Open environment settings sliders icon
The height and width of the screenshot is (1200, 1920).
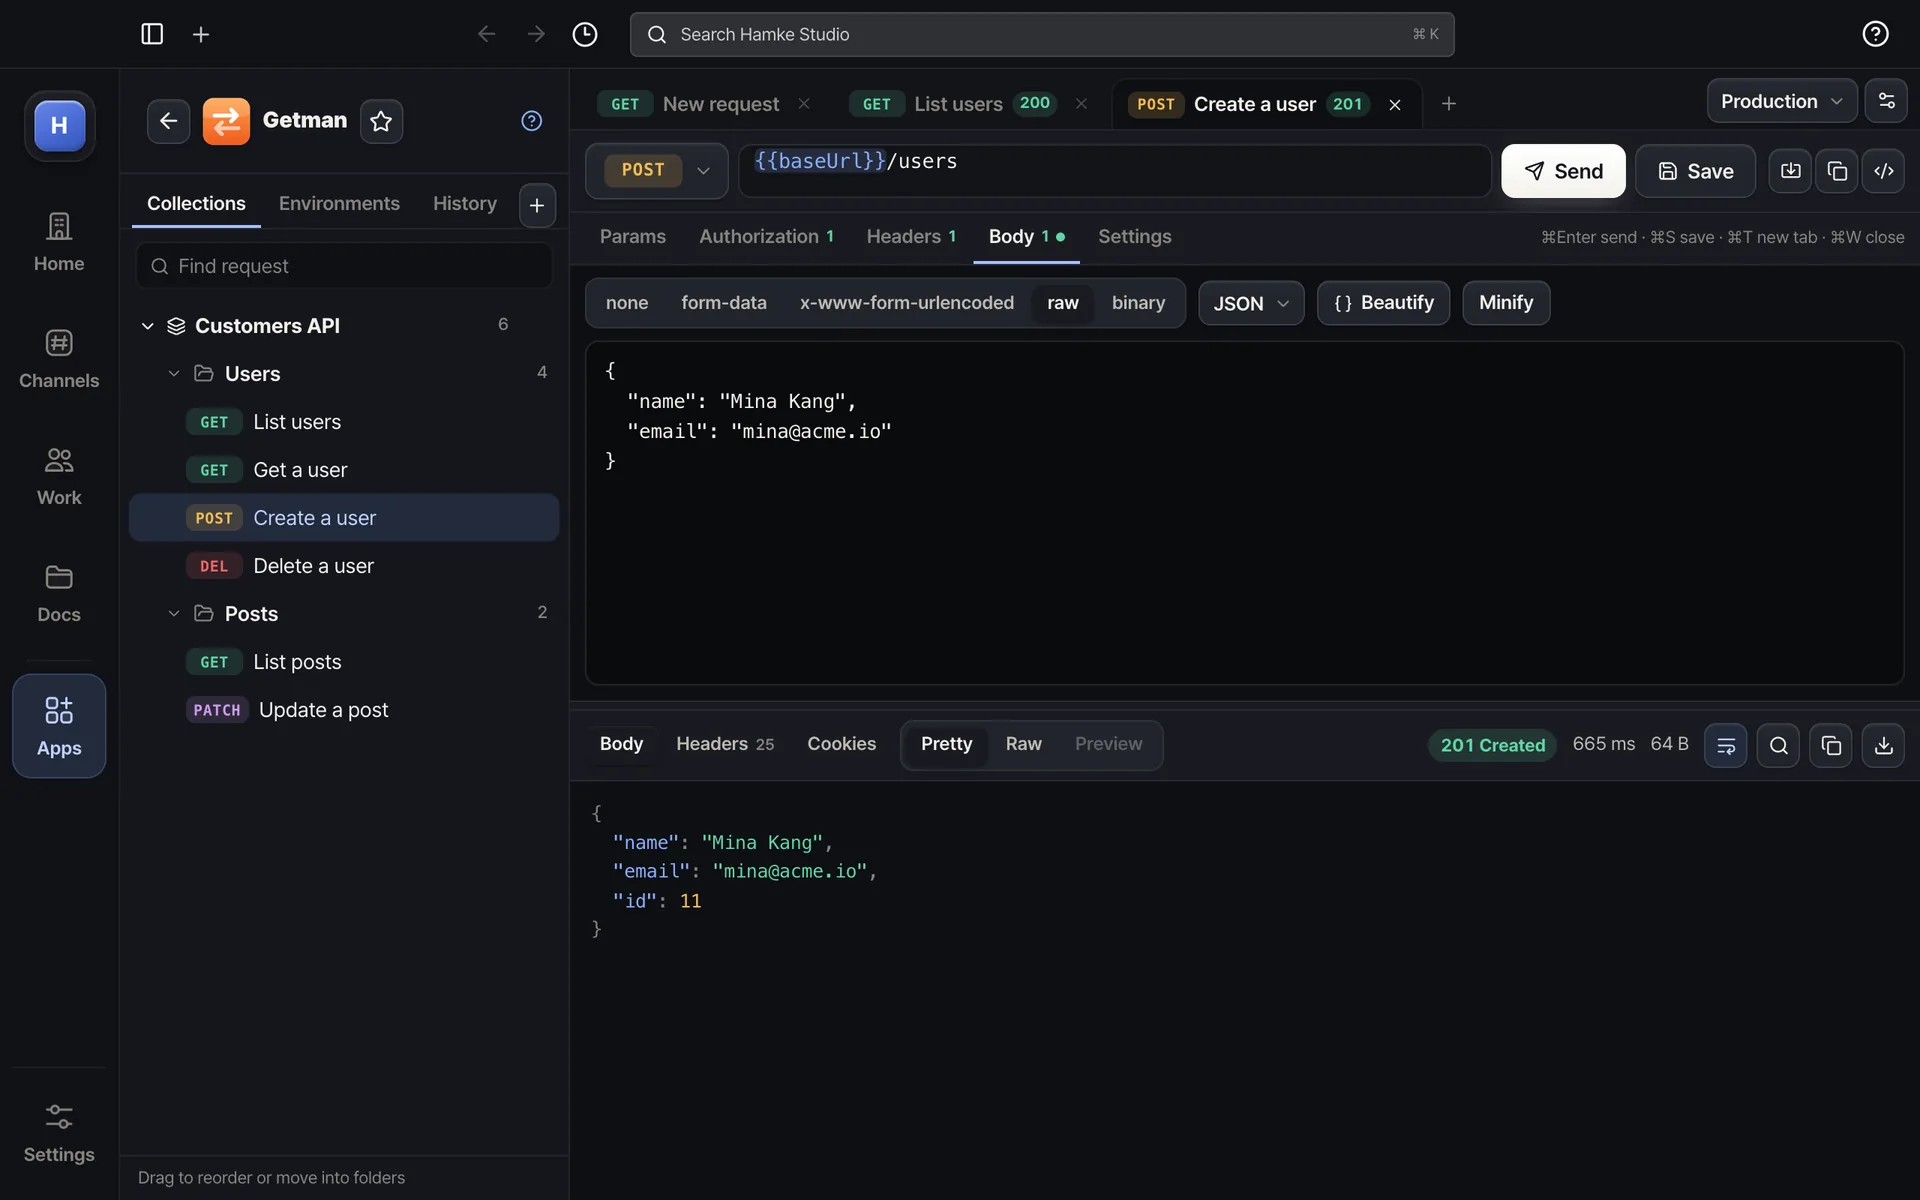click(1886, 101)
